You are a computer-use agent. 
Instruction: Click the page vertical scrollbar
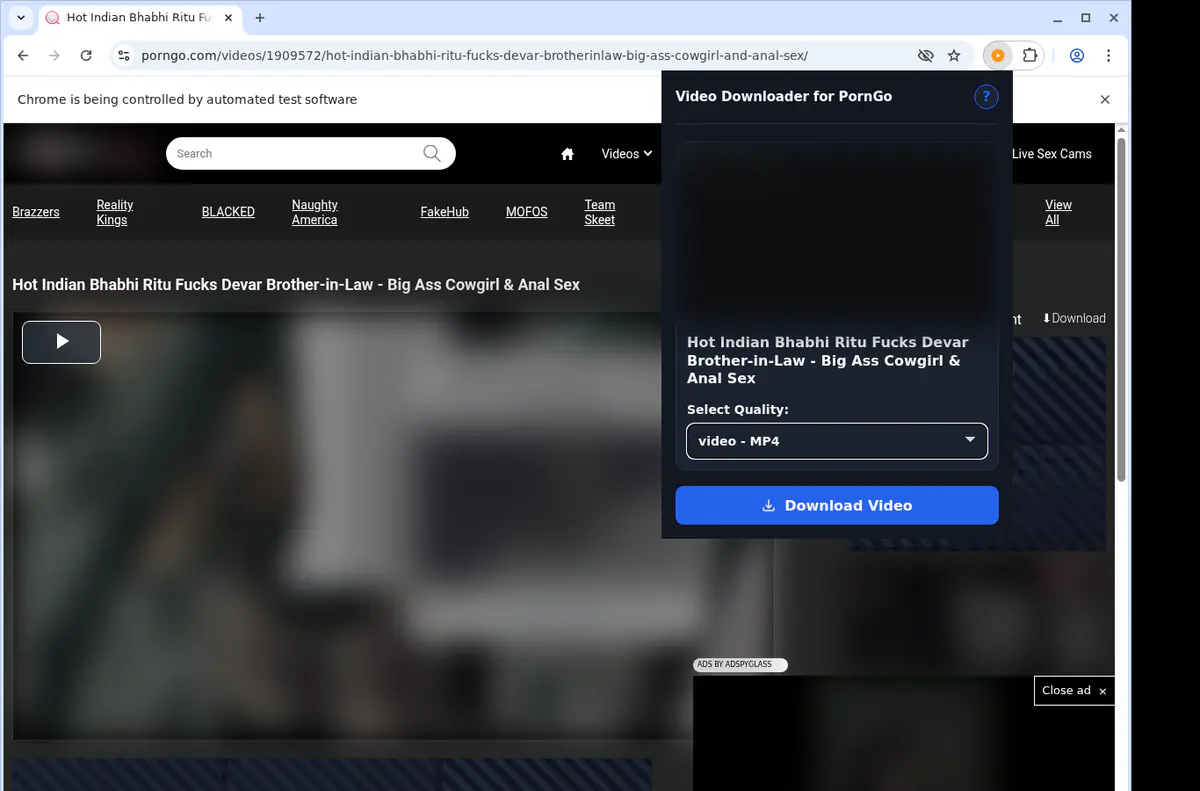(x=1122, y=310)
